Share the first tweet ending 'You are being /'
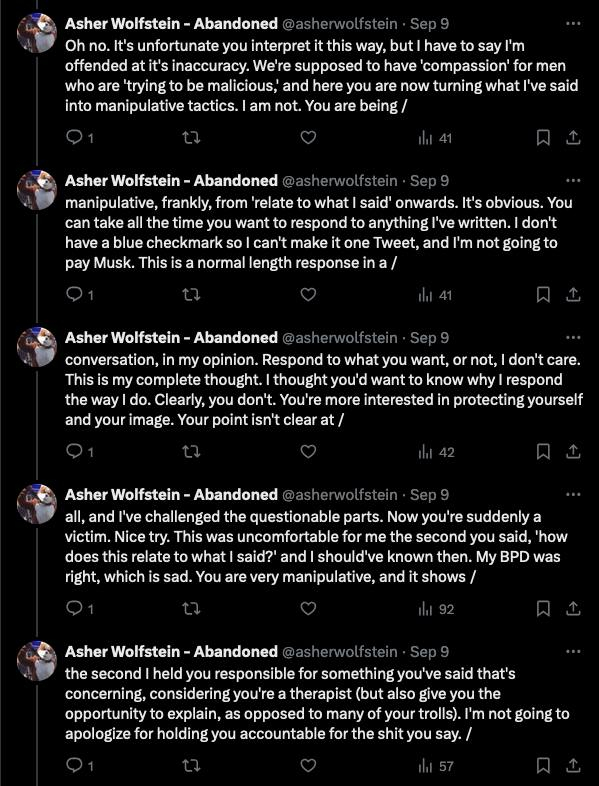 coord(573,138)
